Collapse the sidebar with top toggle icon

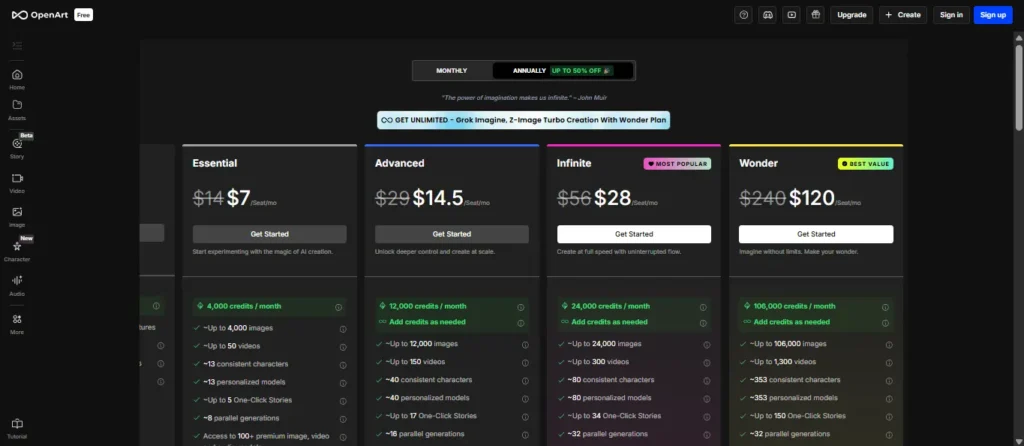click(17, 45)
